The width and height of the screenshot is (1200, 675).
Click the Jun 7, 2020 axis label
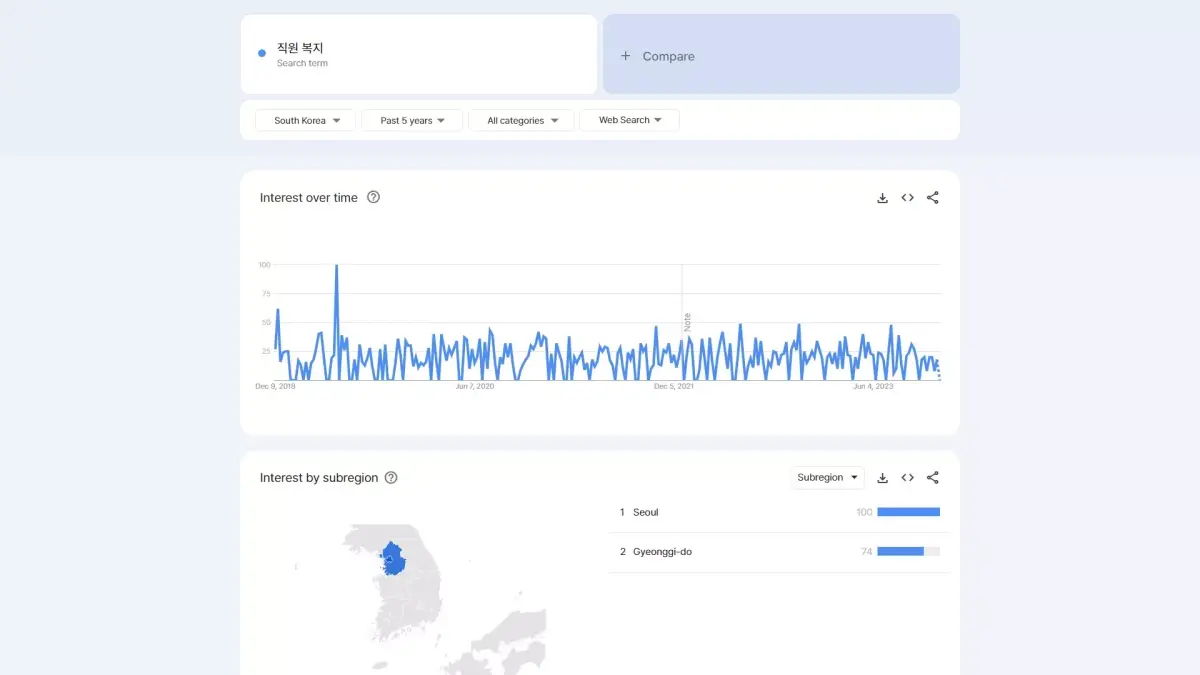[x=475, y=386]
